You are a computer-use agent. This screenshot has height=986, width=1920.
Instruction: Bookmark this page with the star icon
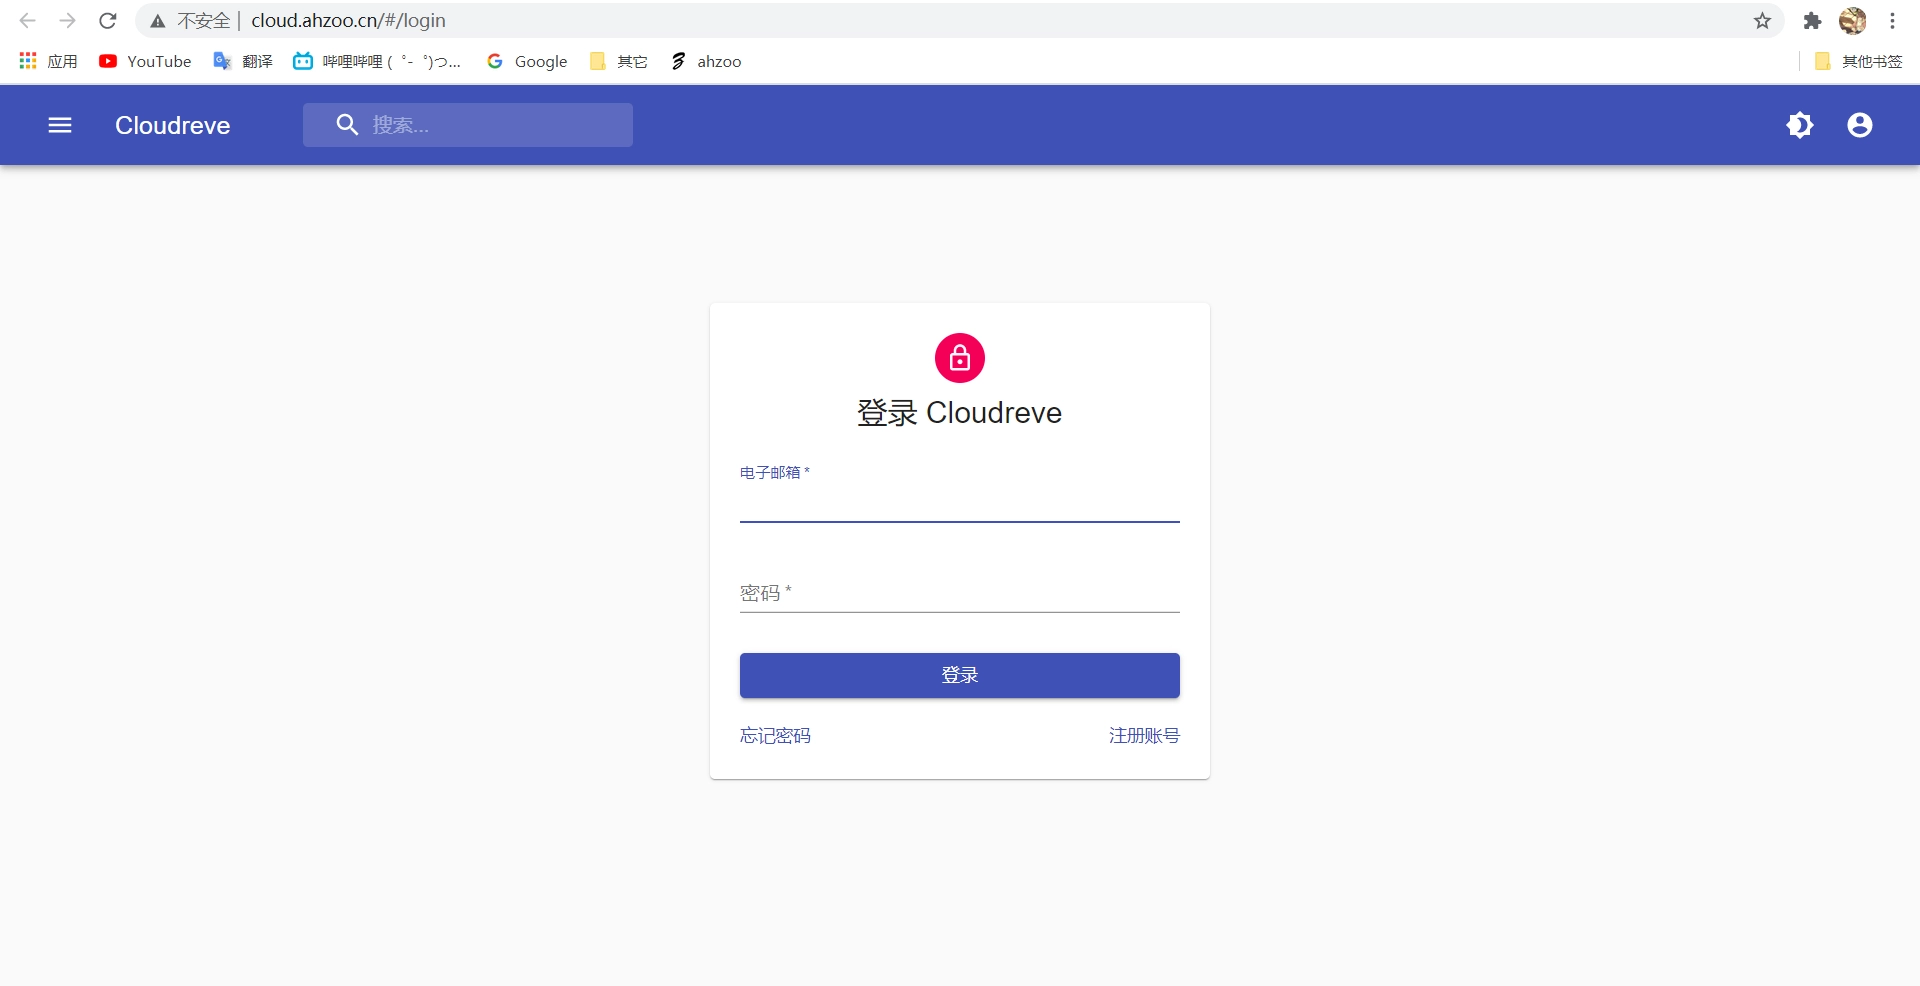[x=1762, y=20]
